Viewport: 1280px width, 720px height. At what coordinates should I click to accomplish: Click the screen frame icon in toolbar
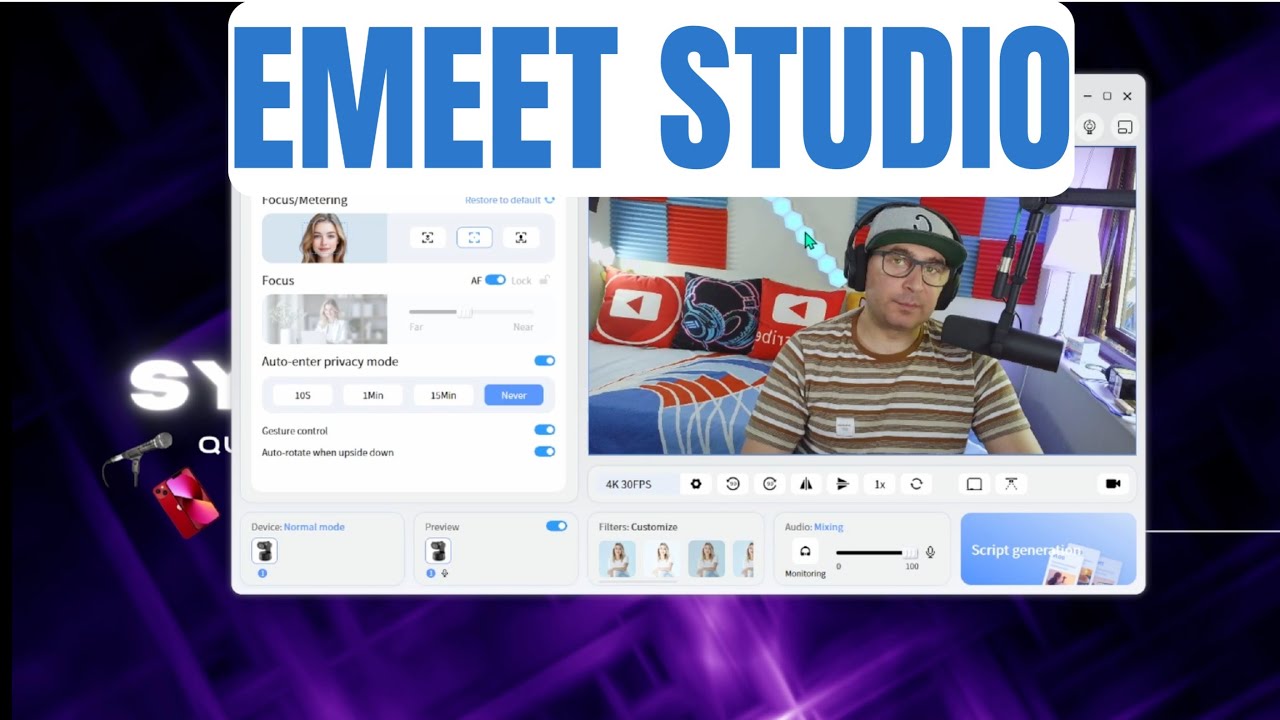[974, 484]
